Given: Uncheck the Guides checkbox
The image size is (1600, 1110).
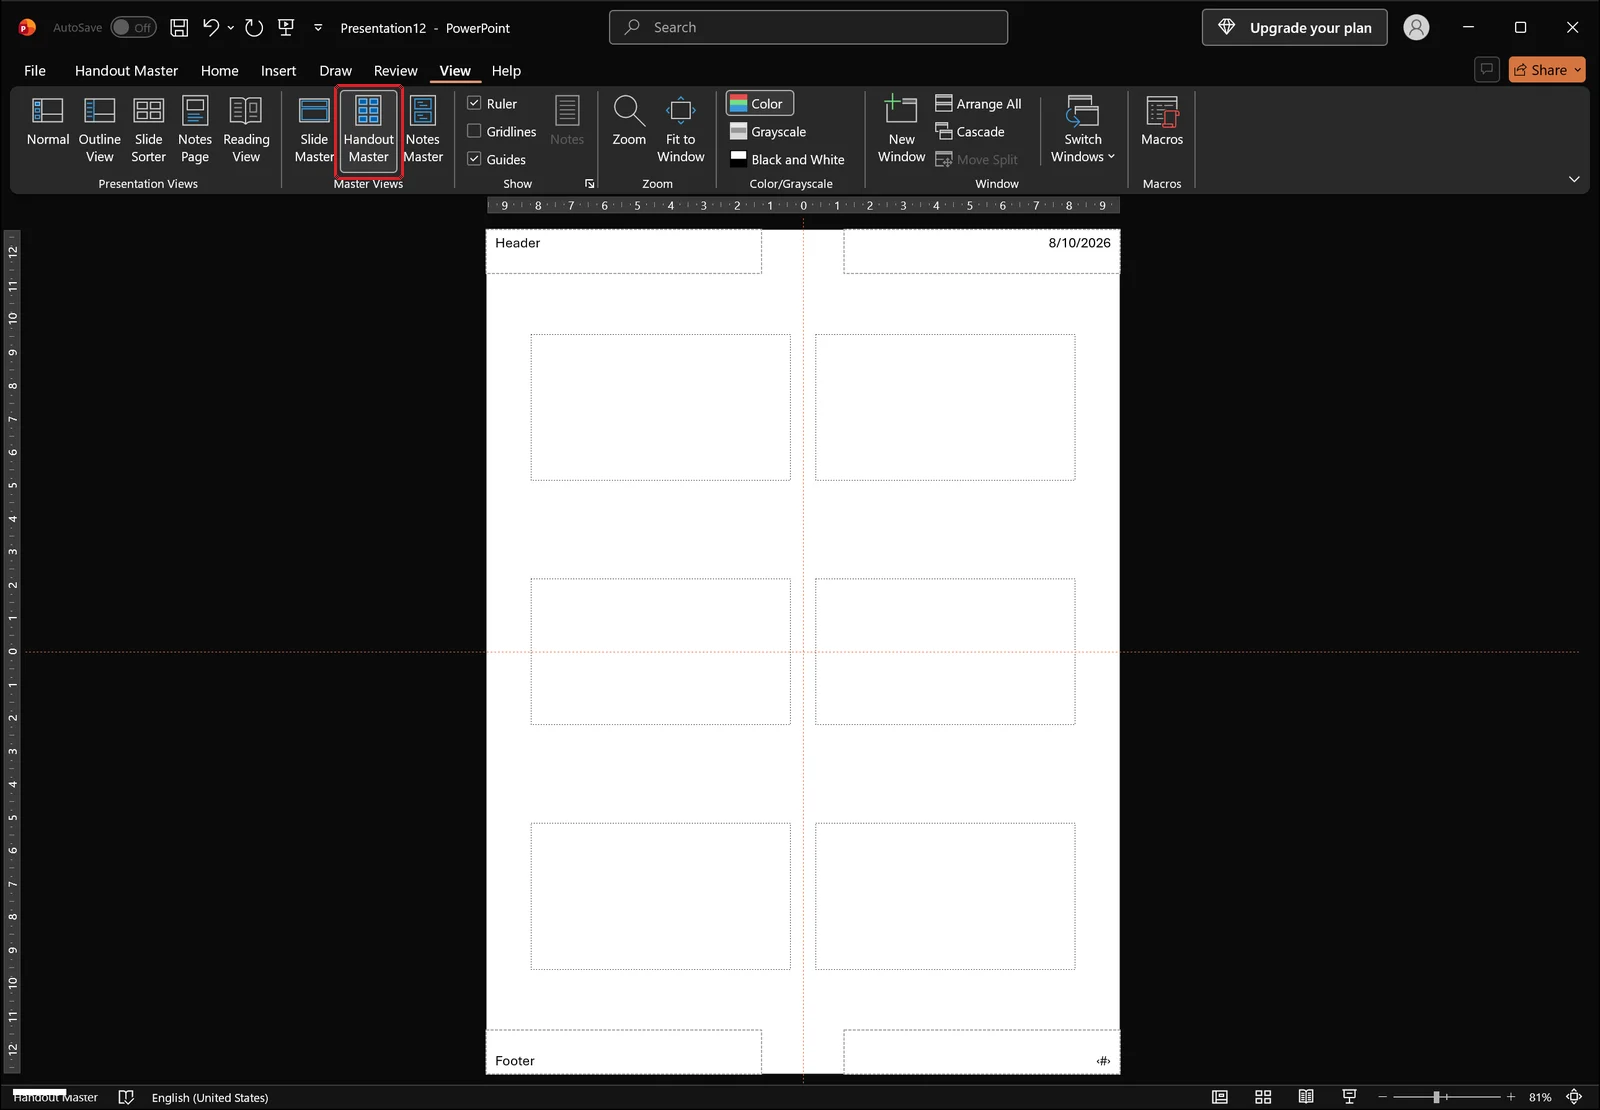Looking at the screenshot, I should coord(474,159).
